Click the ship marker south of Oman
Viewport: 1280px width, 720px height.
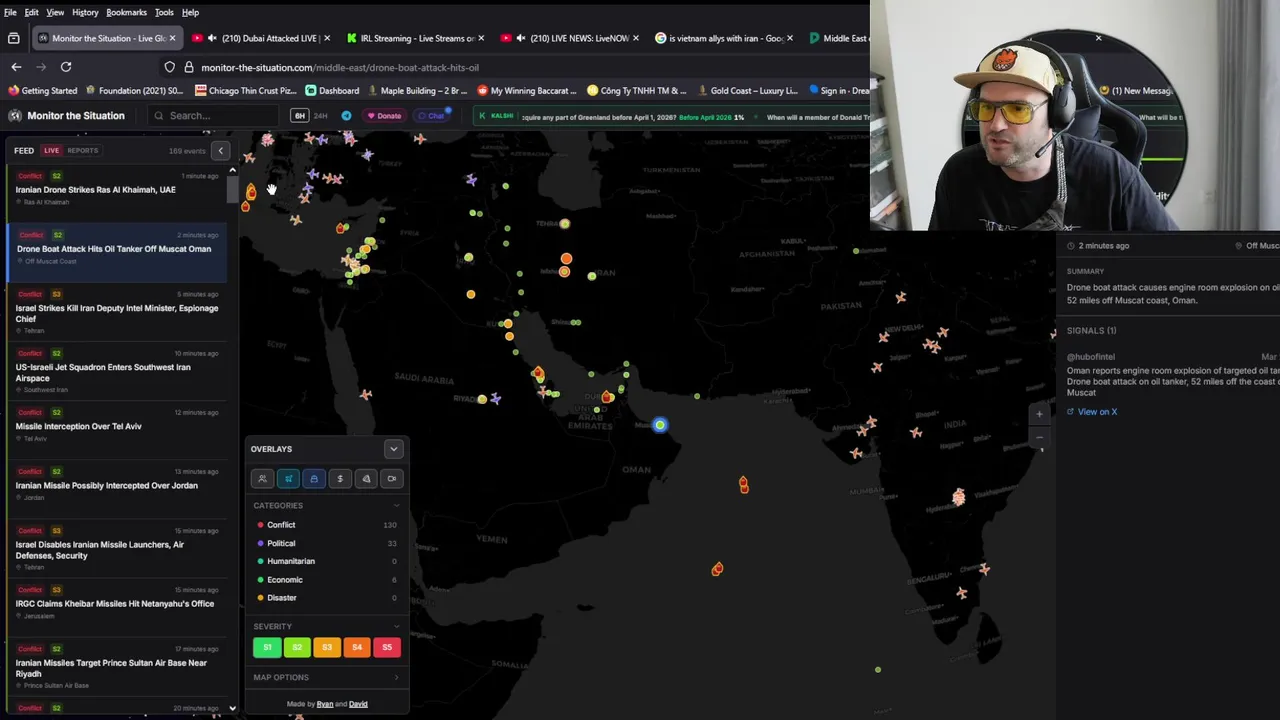coord(743,485)
